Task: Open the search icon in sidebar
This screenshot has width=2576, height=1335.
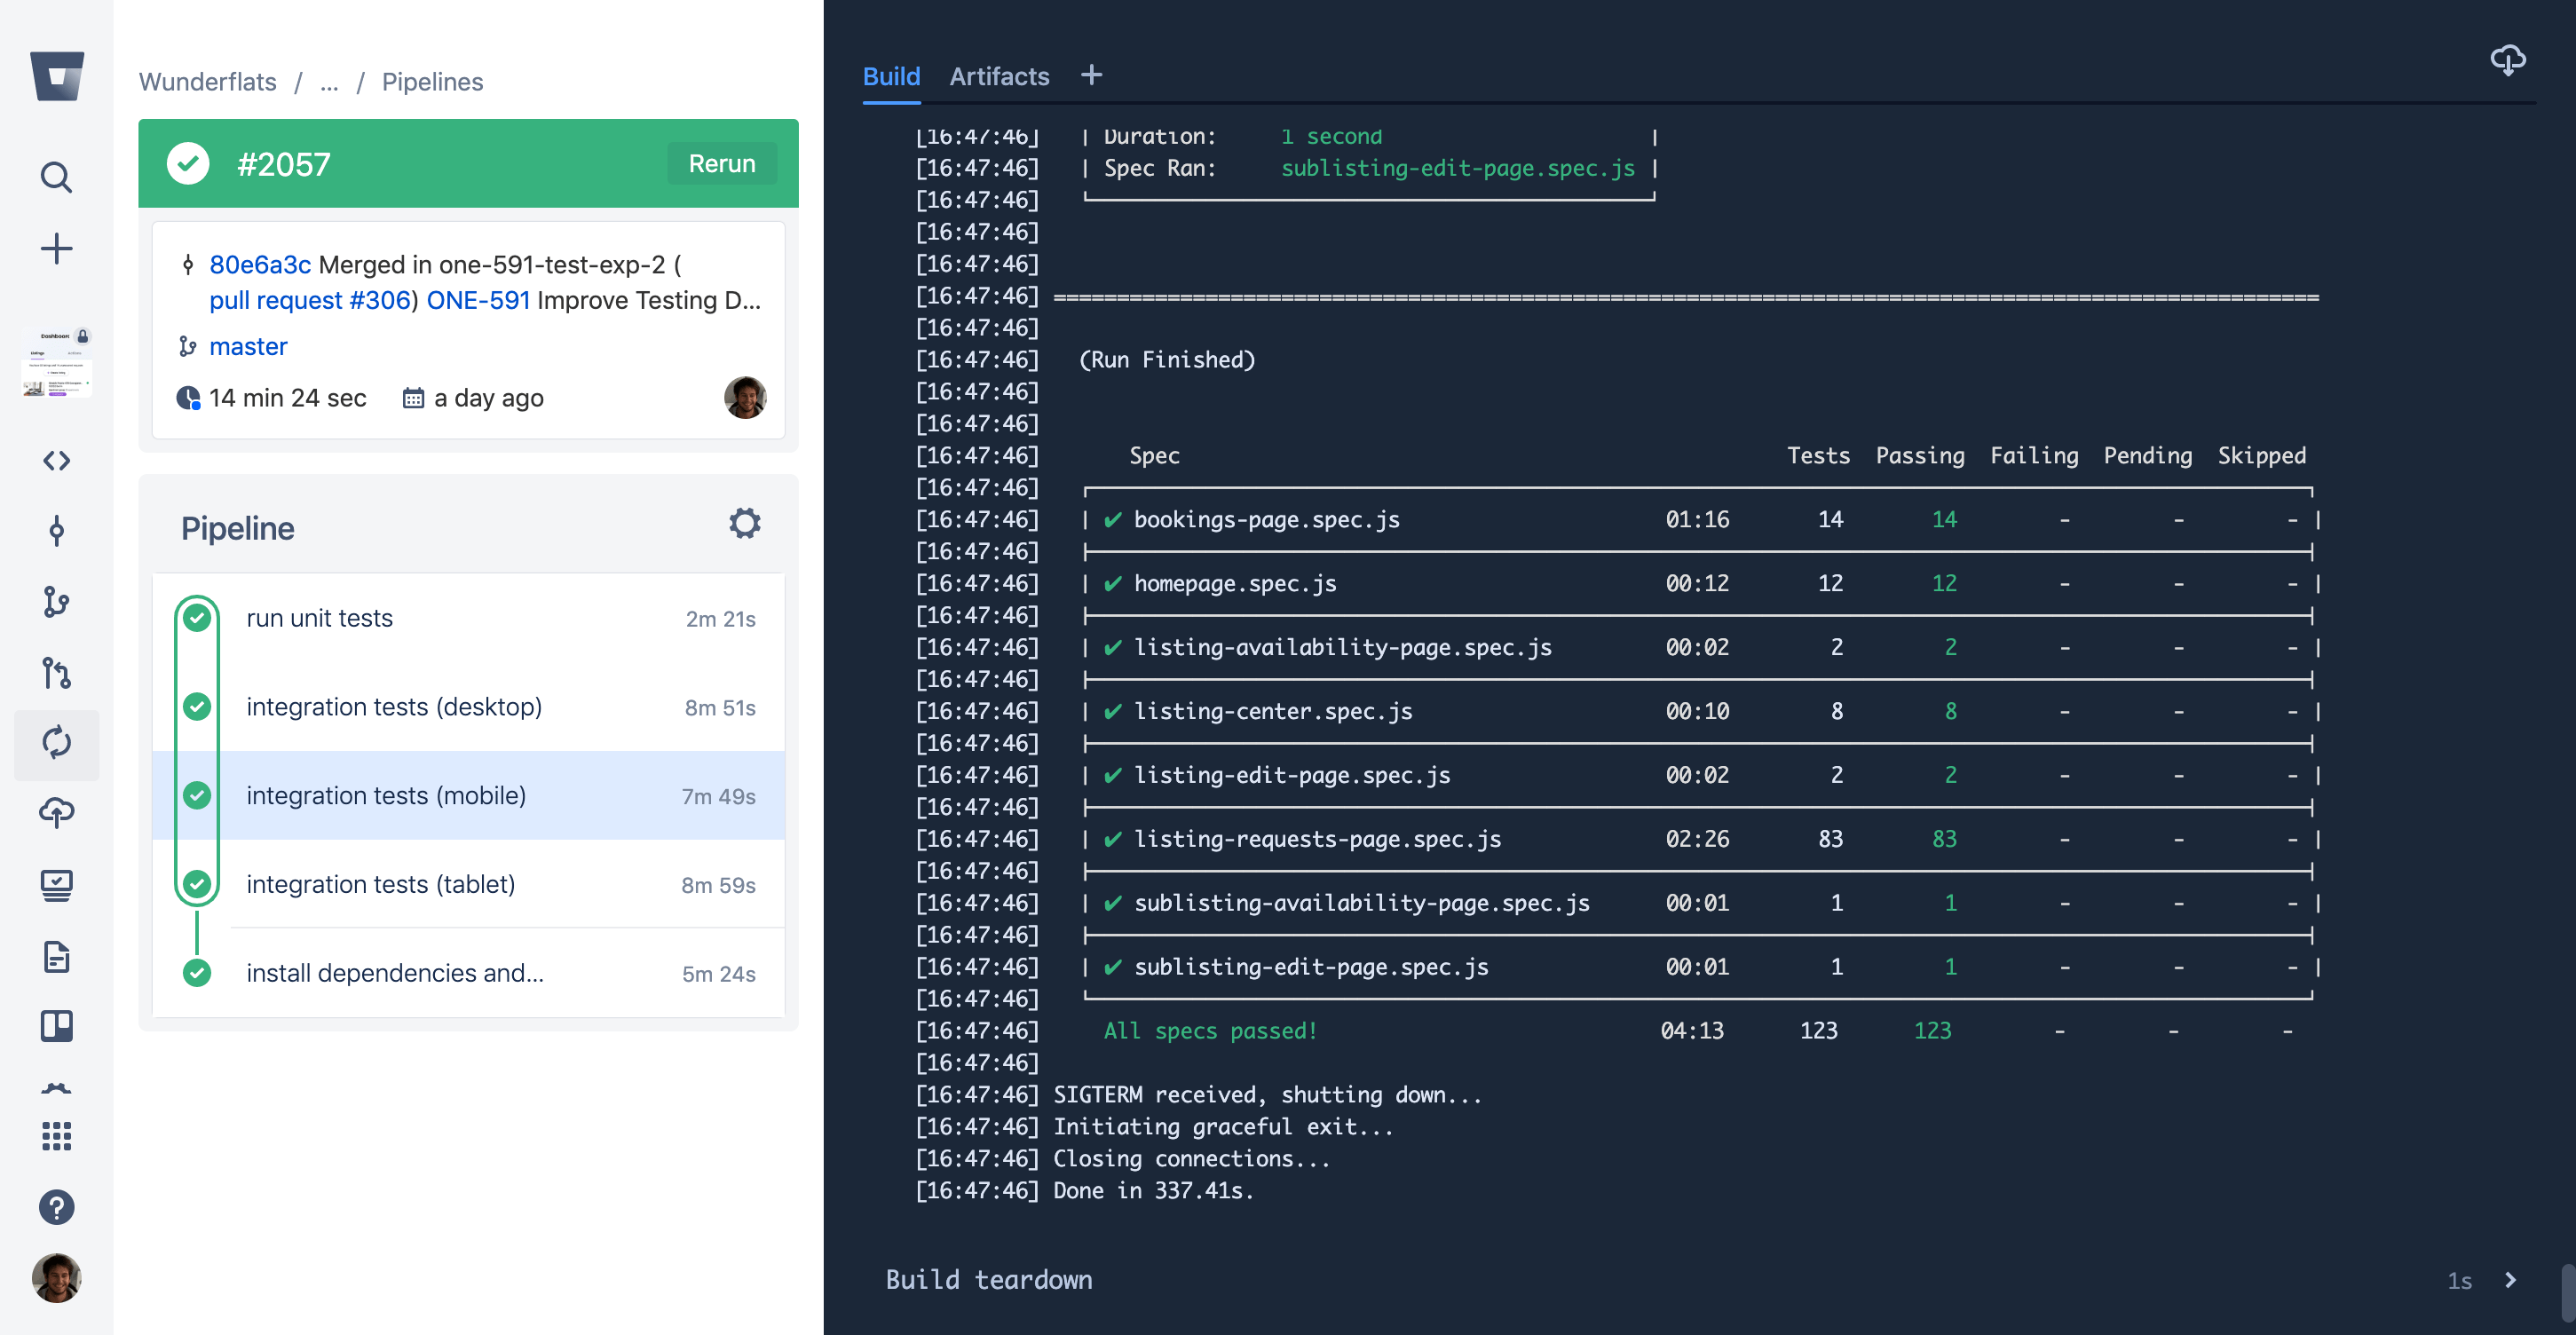Action: point(57,177)
